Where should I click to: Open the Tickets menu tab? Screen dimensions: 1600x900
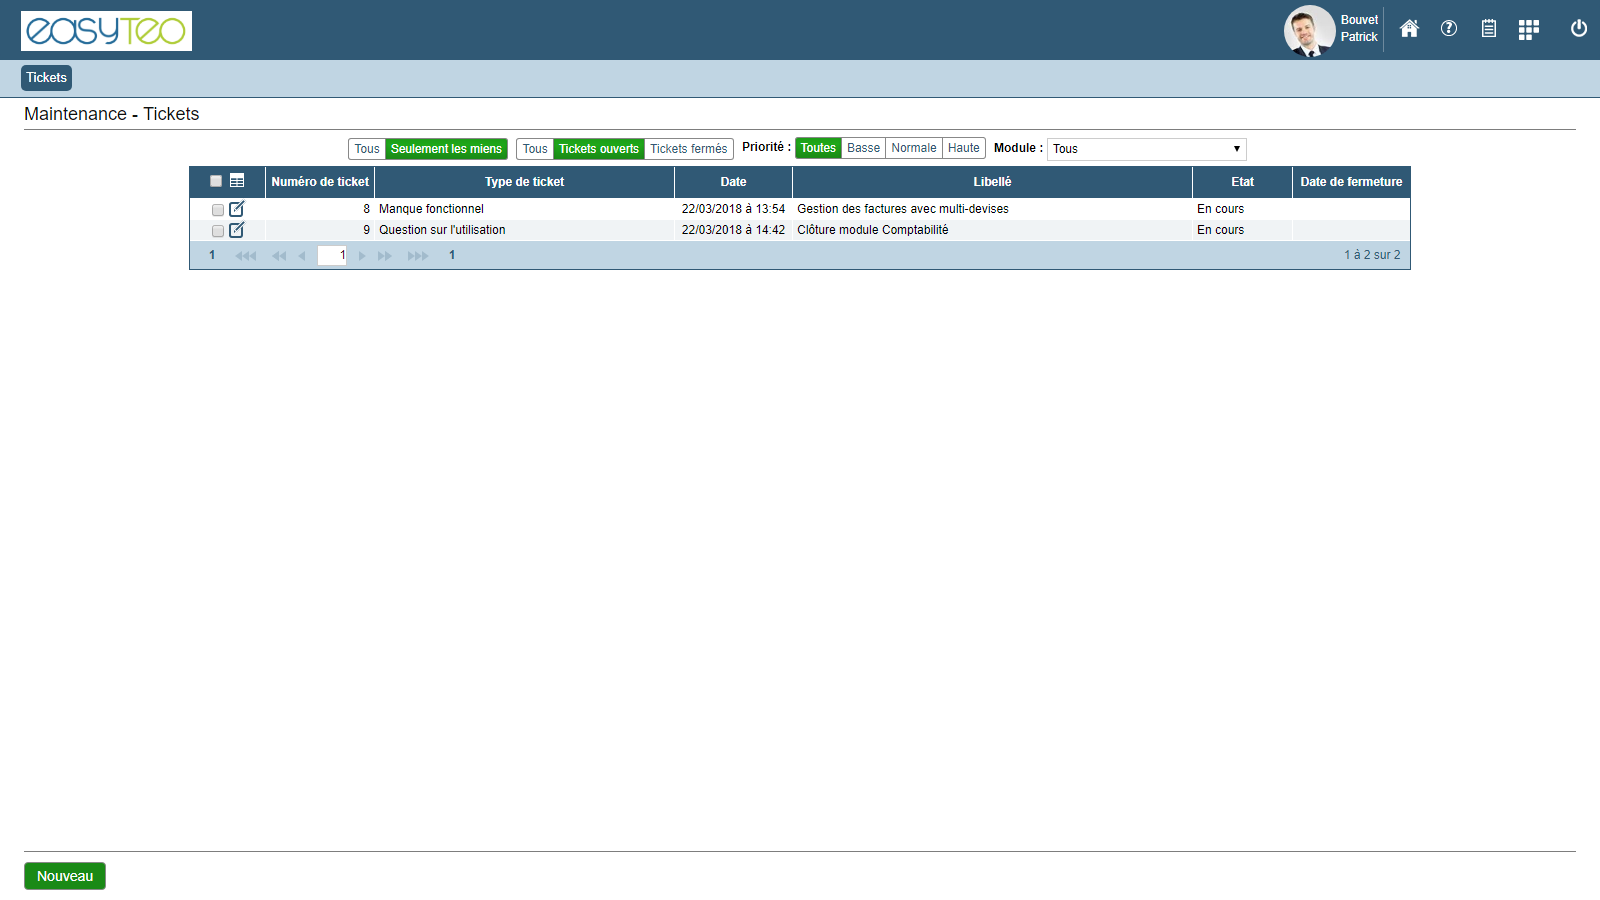(47, 78)
